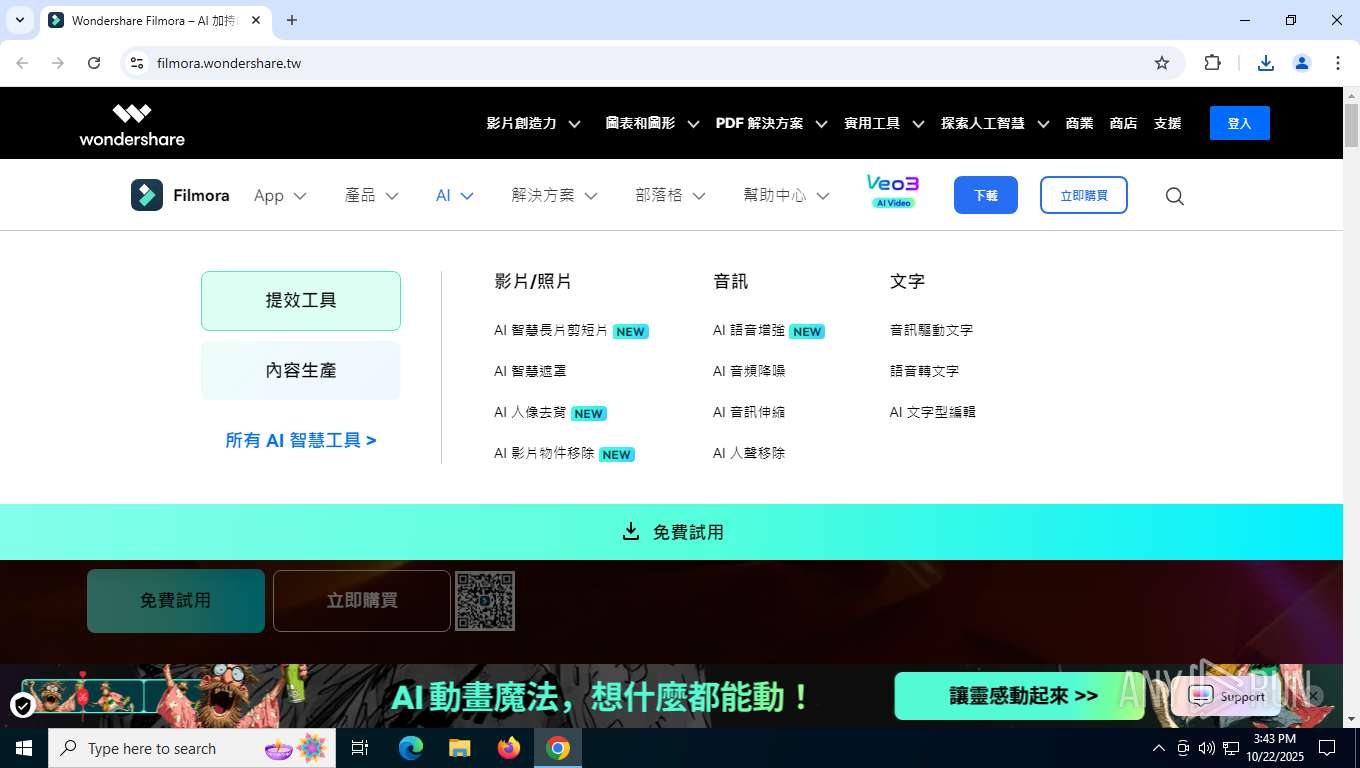Select the 提效工具 tab
Viewport: 1360px width, 768px height.
click(301, 300)
